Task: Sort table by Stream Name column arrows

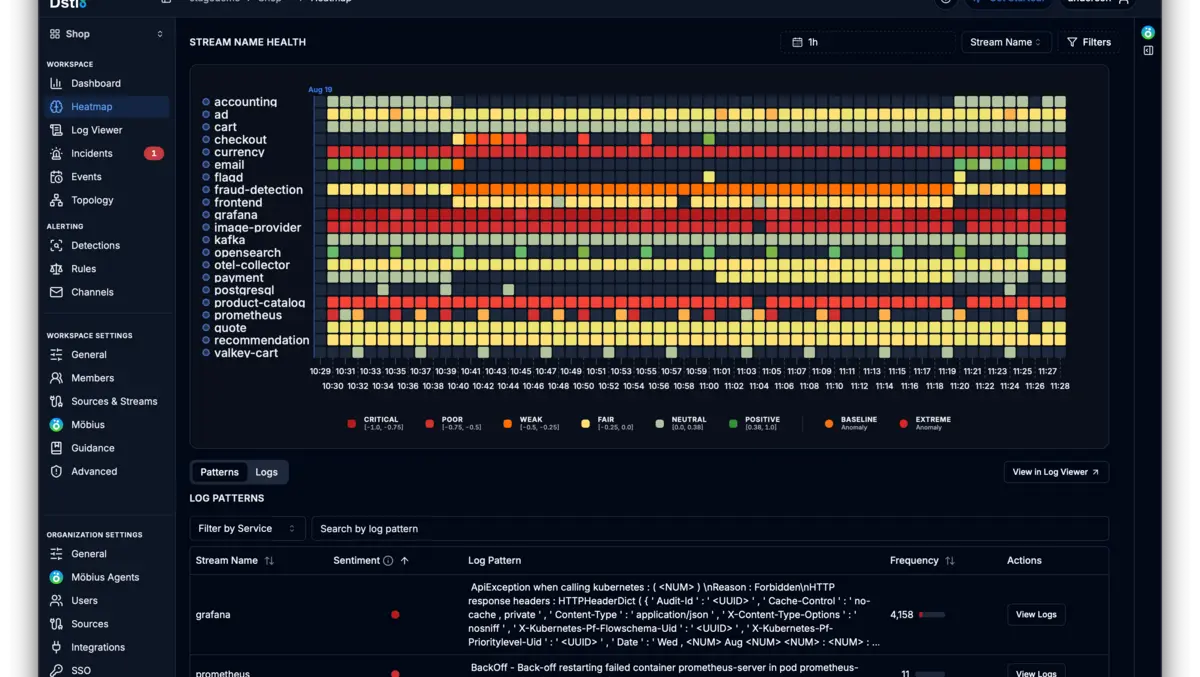Action: coord(269,561)
